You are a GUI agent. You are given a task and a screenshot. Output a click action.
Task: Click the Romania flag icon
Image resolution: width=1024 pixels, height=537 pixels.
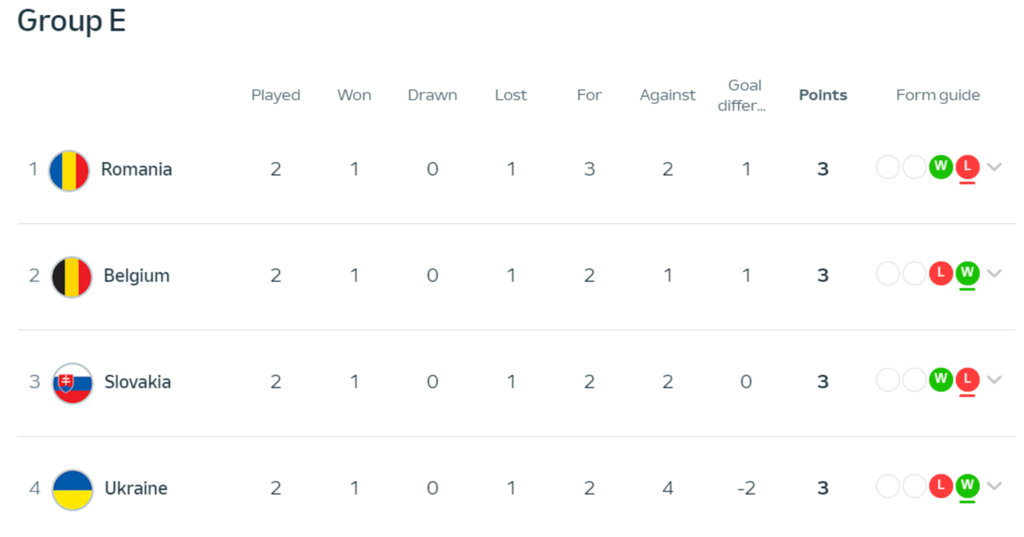click(70, 170)
